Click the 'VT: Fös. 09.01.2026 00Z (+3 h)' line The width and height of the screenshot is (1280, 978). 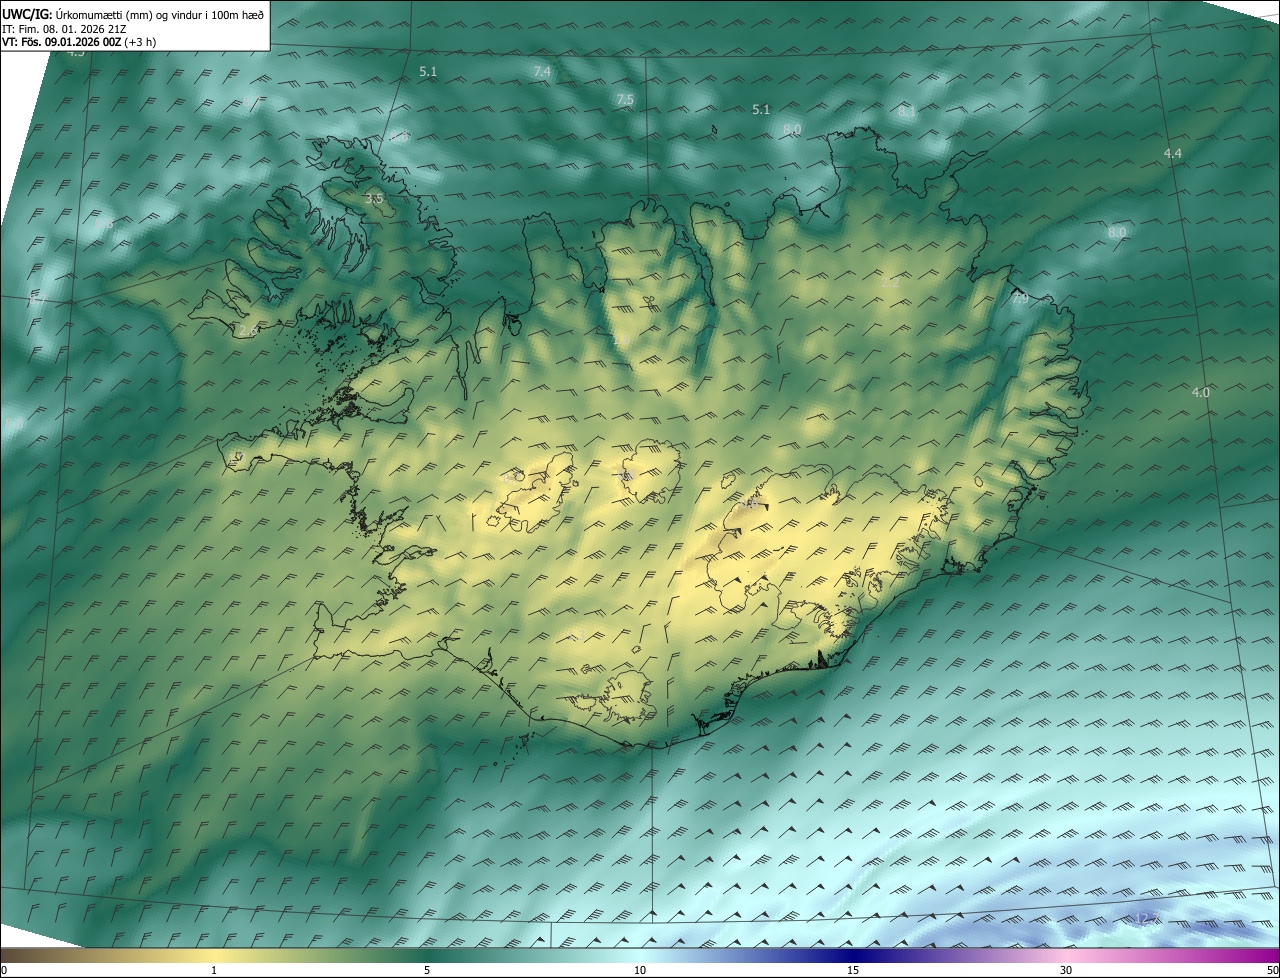pos(79,42)
